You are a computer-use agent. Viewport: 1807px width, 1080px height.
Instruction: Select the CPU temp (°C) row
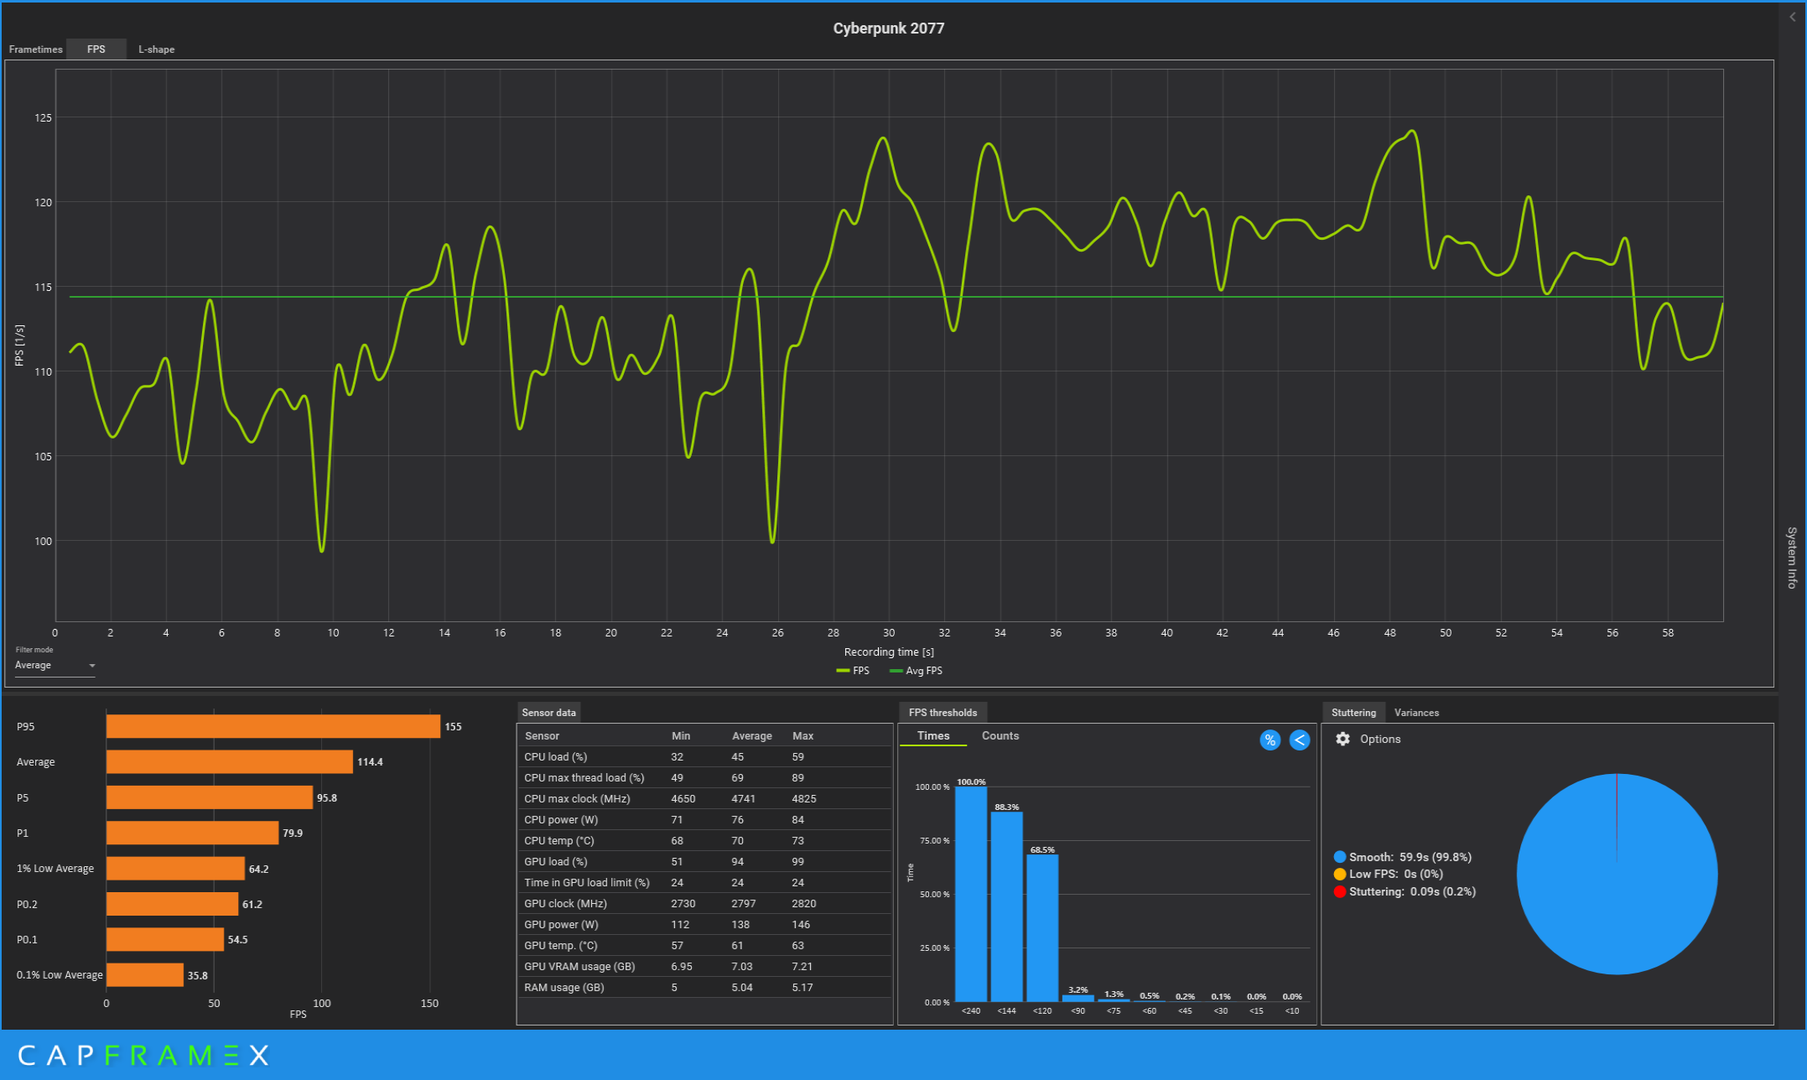click(704, 841)
